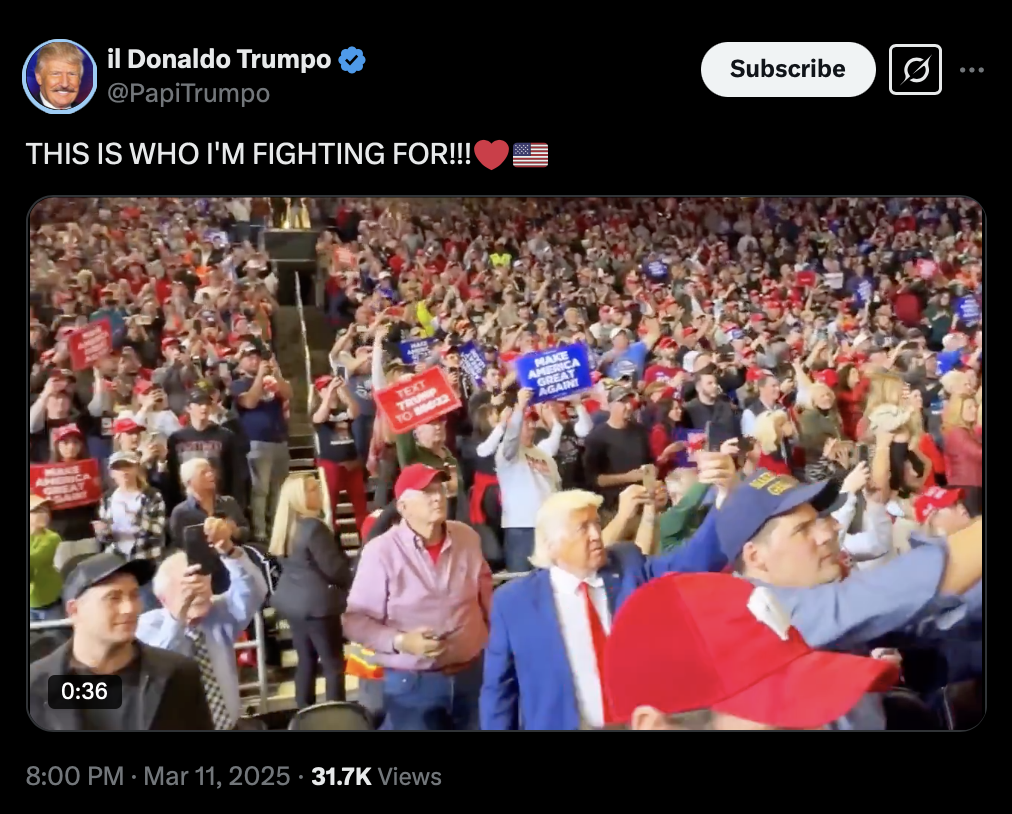Visit the @PapiTrumpo handle link
The width and height of the screenshot is (1012, 814).
click(x=188, y=94)
